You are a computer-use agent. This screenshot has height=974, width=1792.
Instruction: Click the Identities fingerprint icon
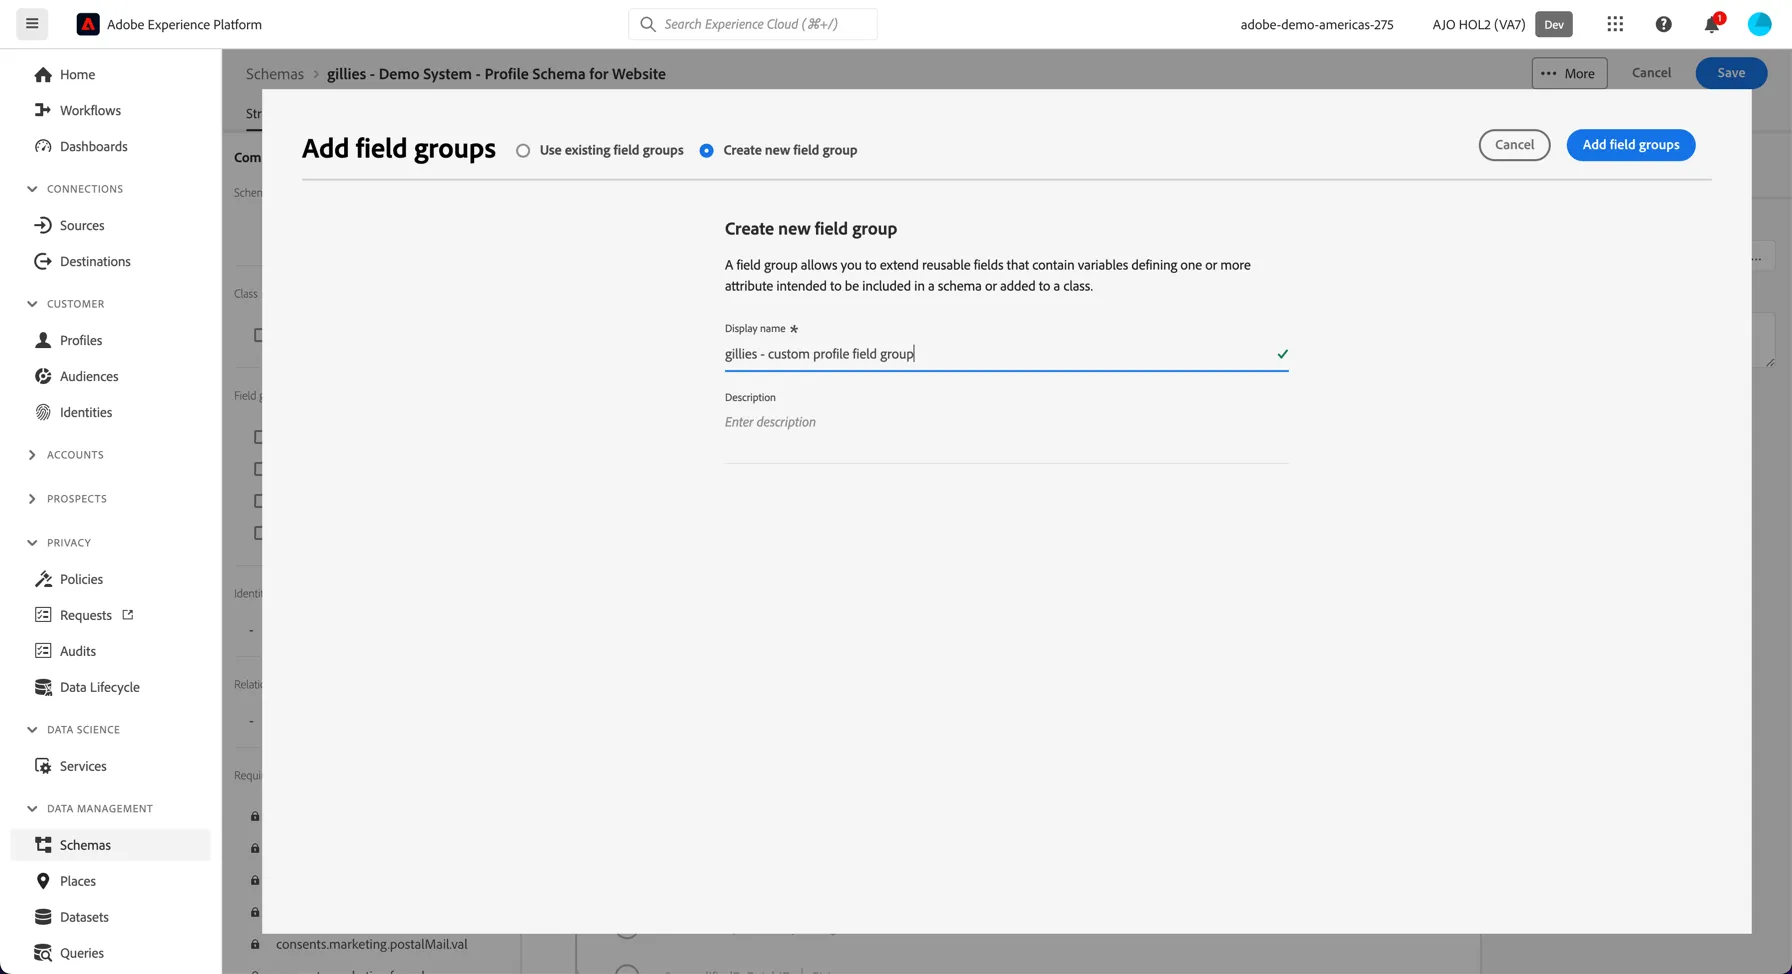[x=43, y=413]
